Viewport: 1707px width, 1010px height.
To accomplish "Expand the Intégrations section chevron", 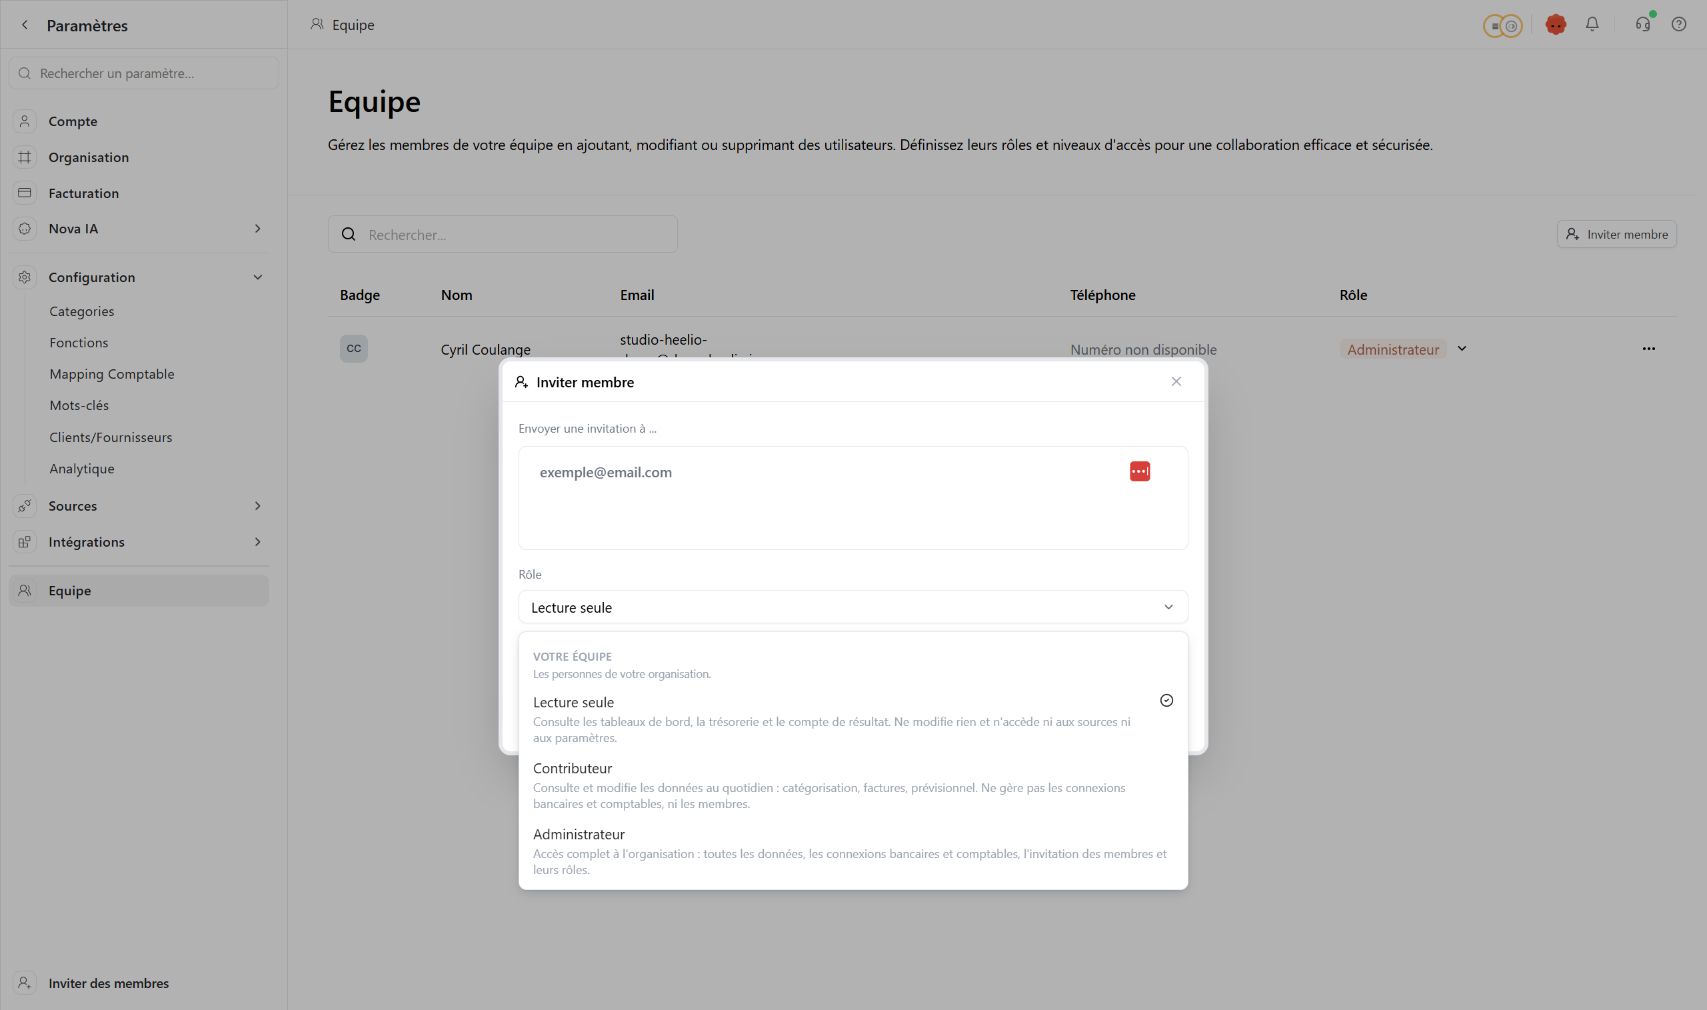I will (x=258, y=542).
